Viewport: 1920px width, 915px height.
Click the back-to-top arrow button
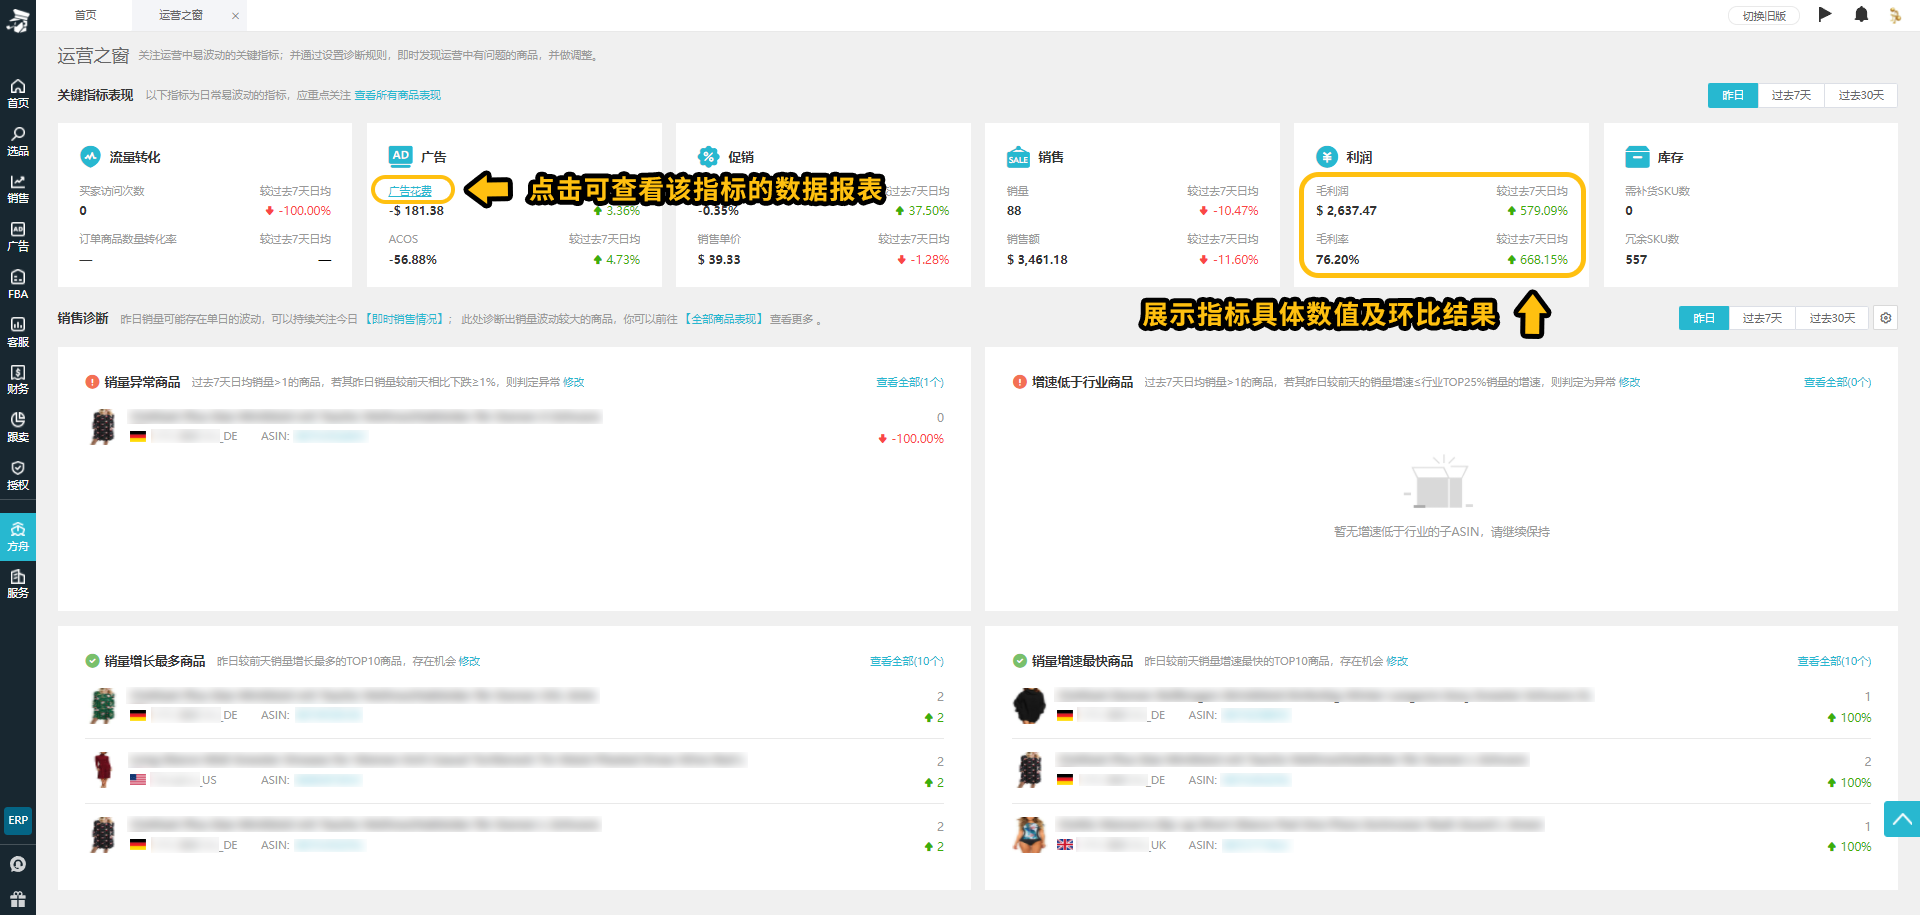(1902, 819)
